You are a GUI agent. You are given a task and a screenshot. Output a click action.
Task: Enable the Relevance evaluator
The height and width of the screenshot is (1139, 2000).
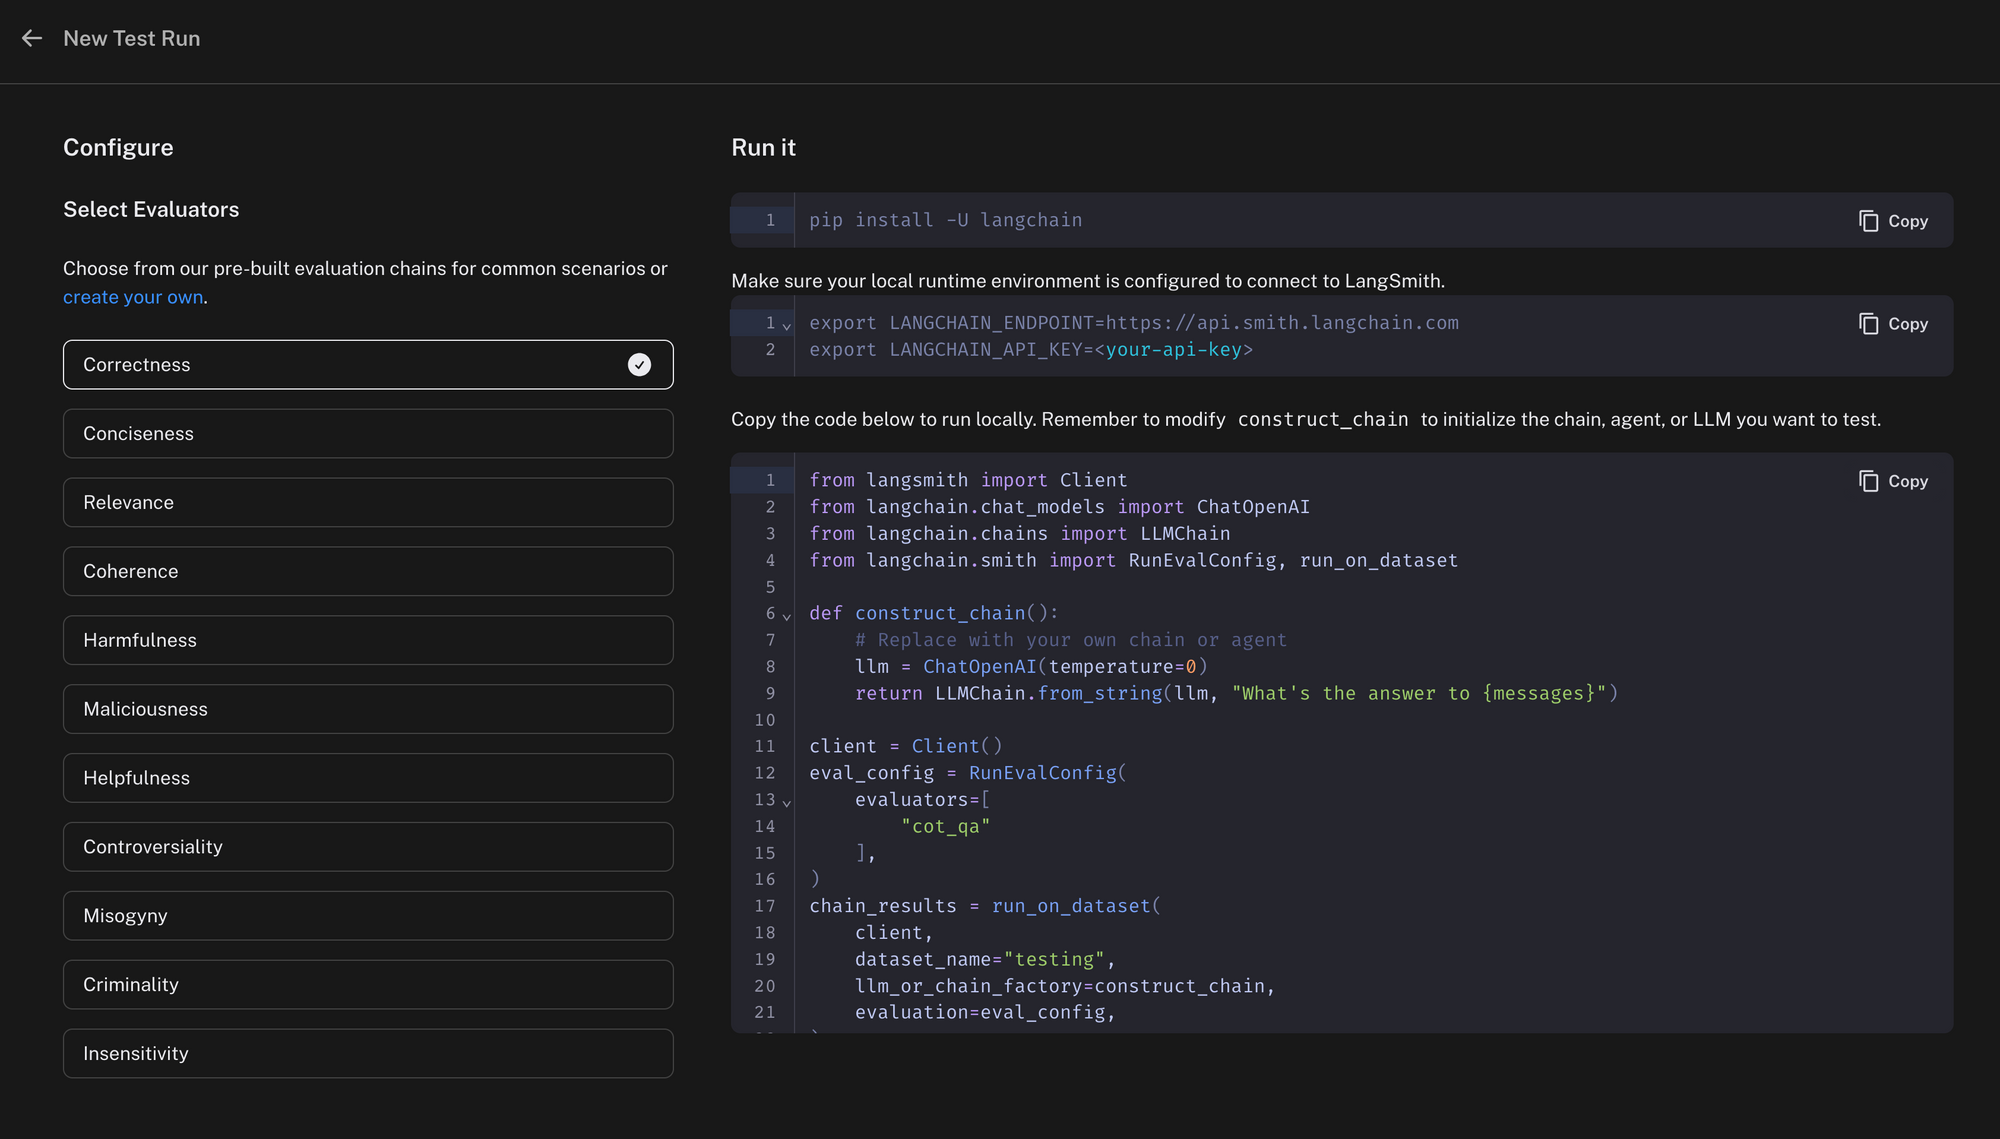pyautogui.click(x=368, y=503)
